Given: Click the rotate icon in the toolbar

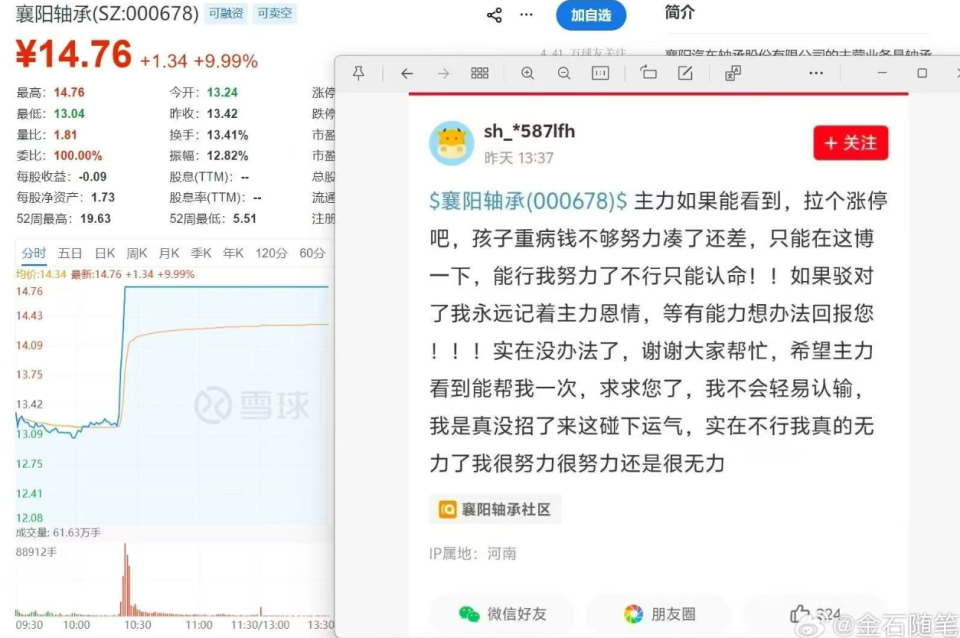Looking at the screenshot, I should tap(650, 72).
